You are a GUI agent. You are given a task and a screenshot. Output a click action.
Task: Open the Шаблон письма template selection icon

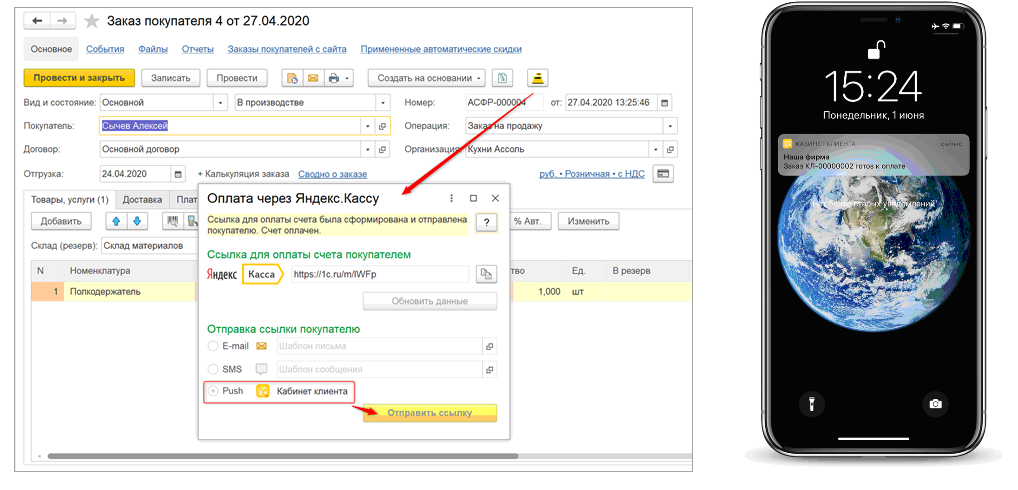coord(490,346)
